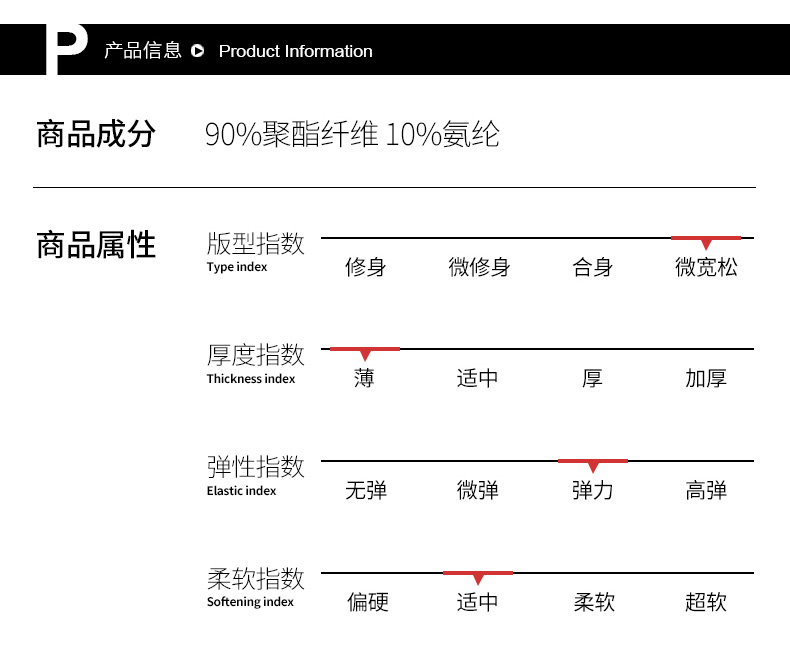Viewport: 790px width, 652px height.
Task: Click the red marker on the Thickness index scale
Action: 365,351
